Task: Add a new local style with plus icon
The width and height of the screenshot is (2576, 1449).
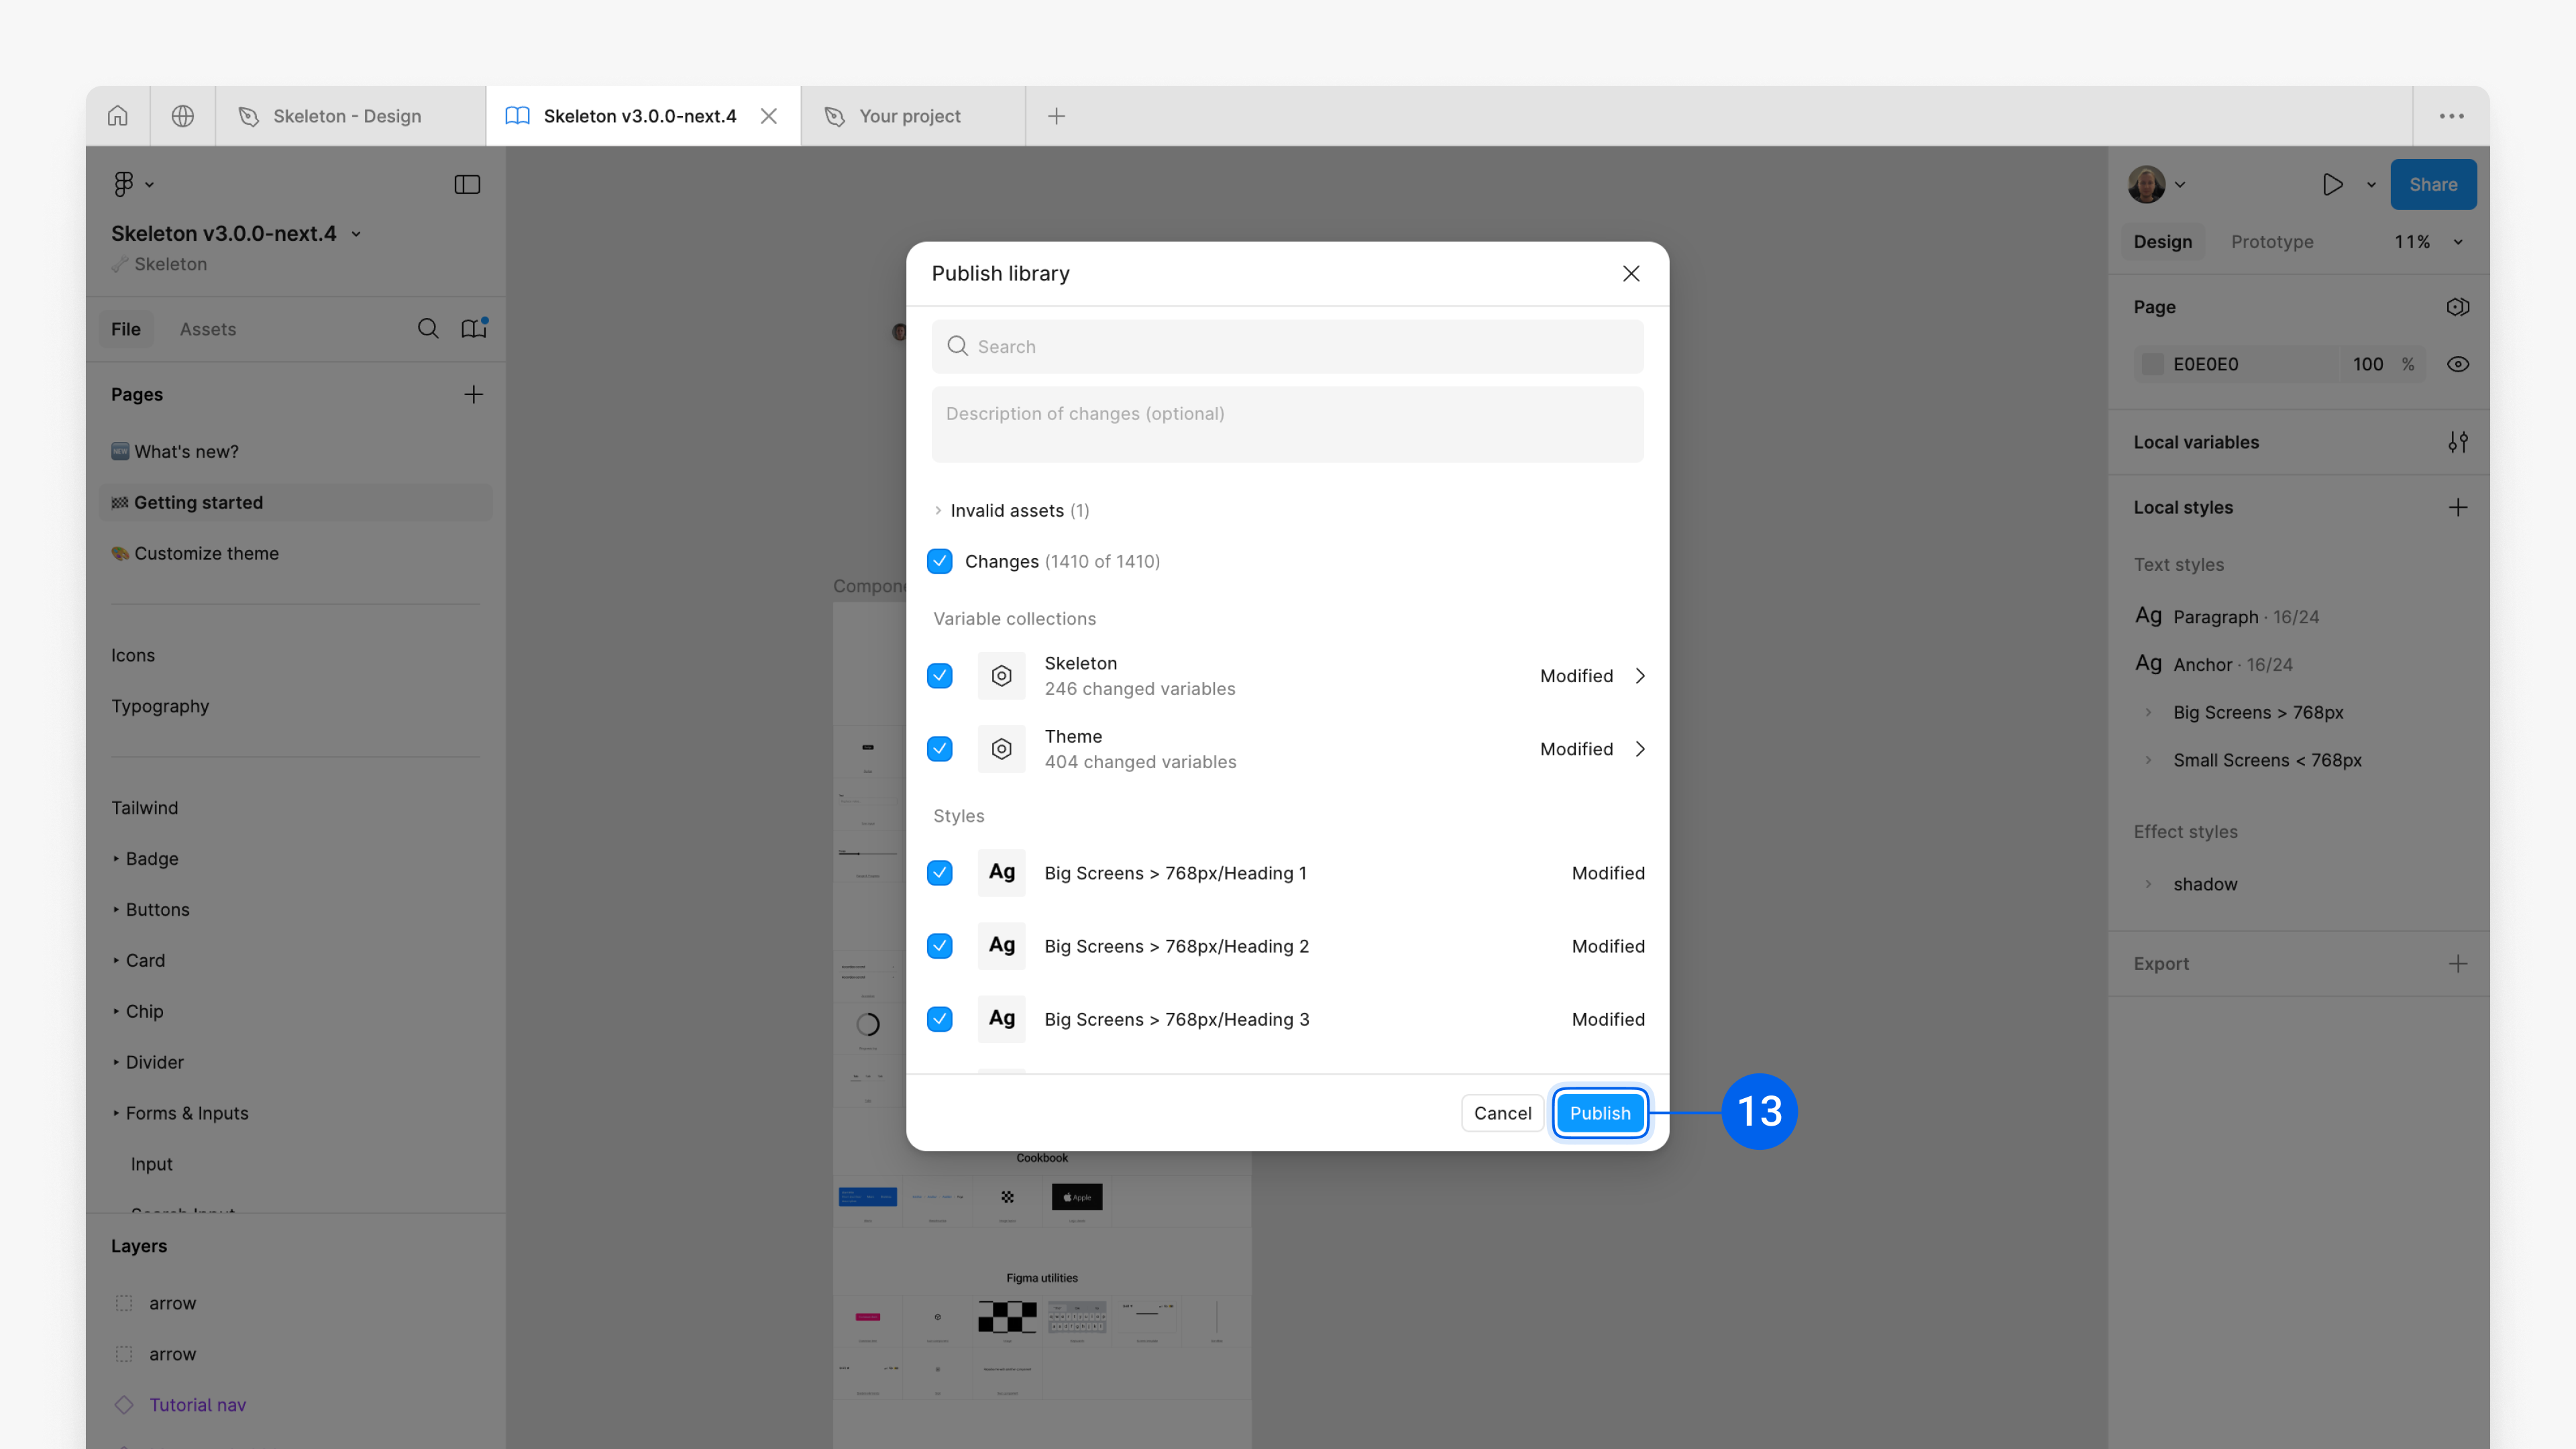Action: point(2459,507)
